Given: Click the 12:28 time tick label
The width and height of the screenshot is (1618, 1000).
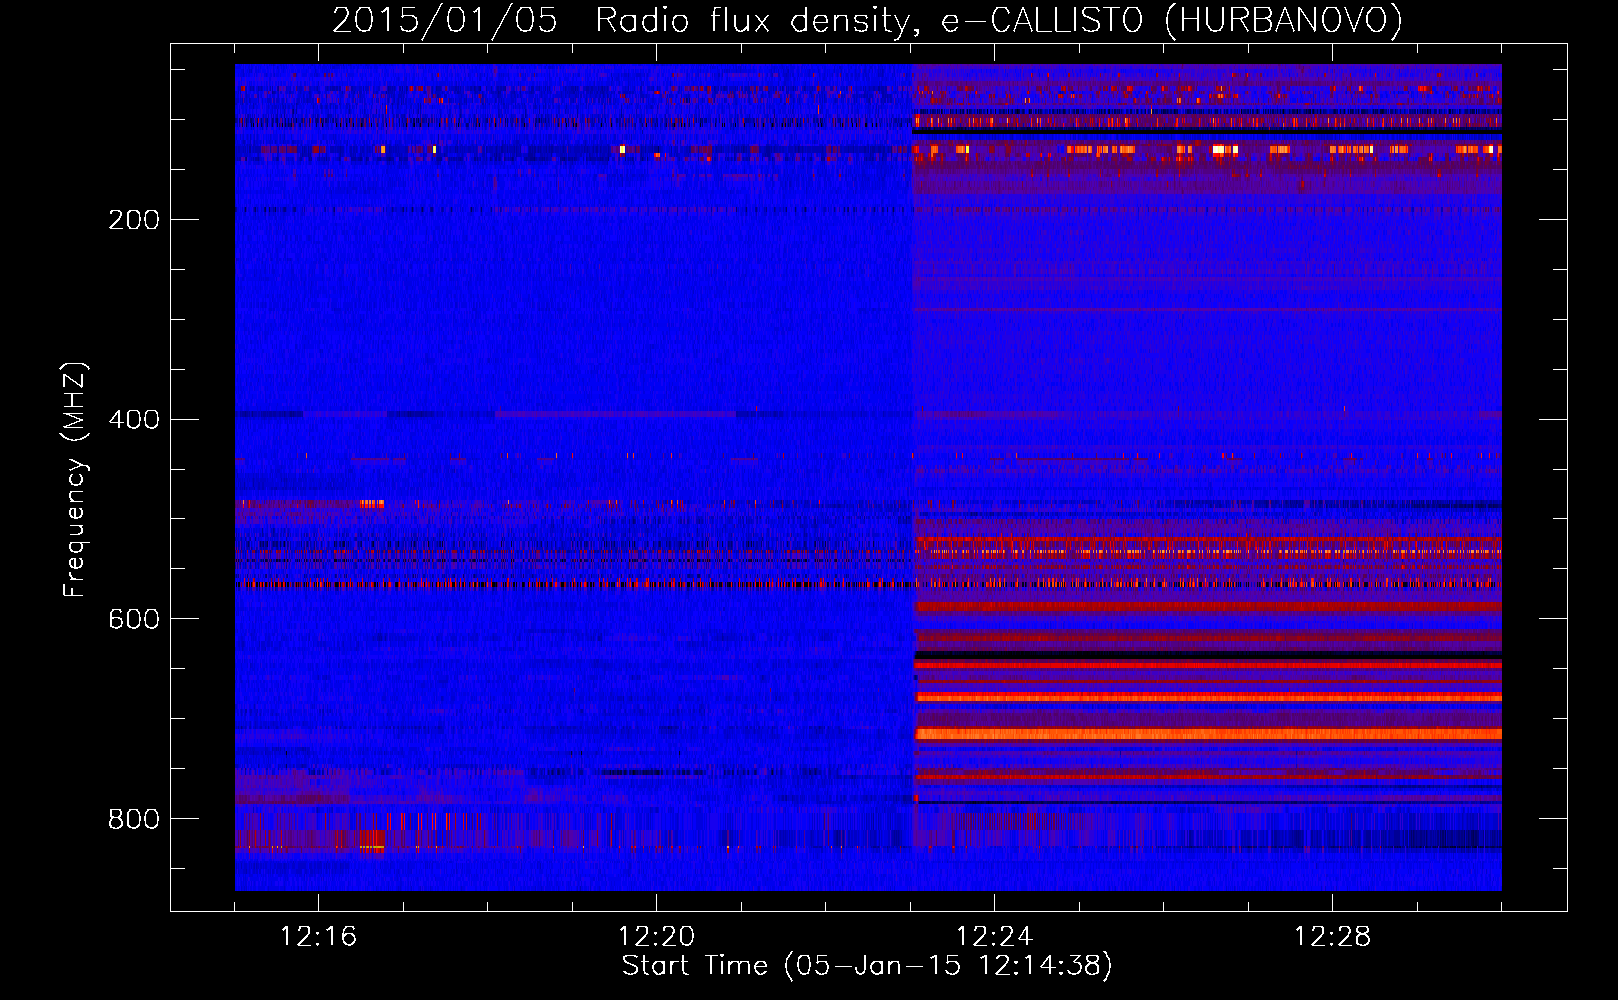Looking at the screenshot, I should (x=1332, y=936).
